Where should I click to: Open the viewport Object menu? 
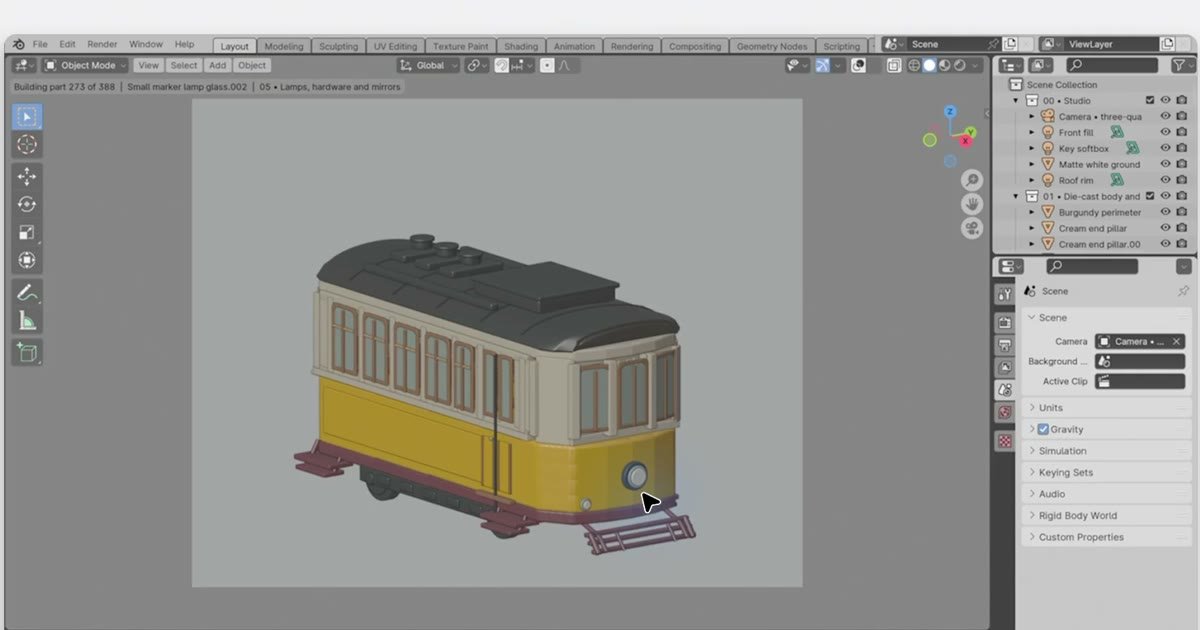tap(252, 65)
